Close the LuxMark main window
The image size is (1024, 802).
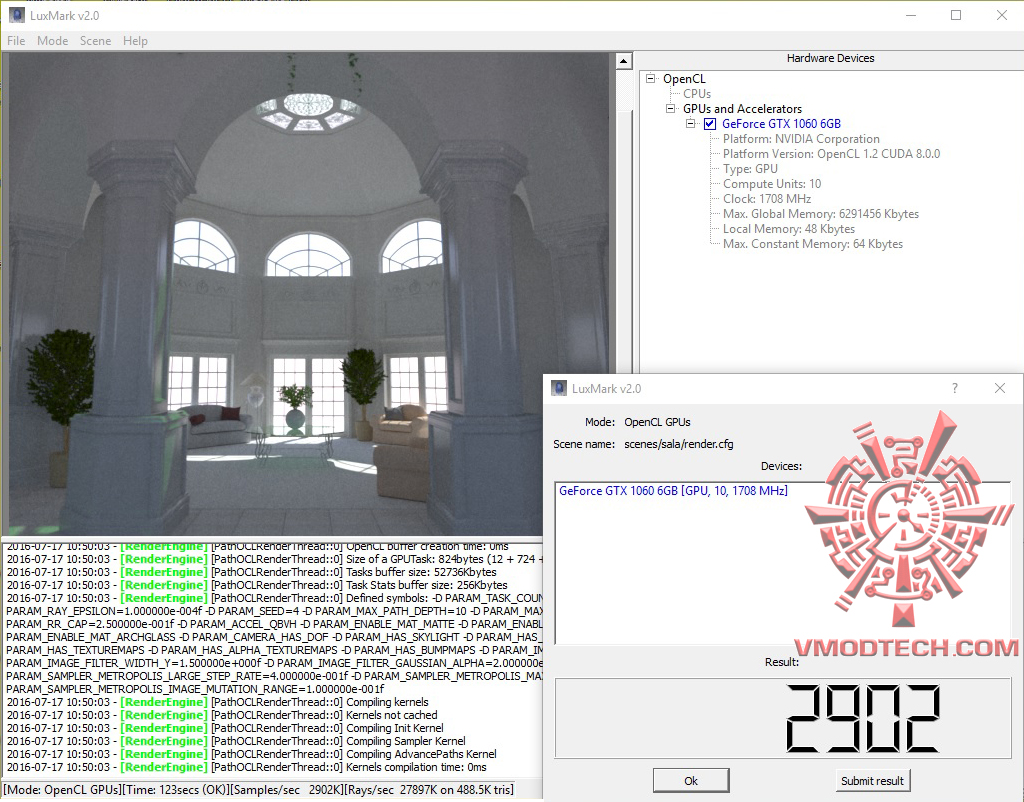point(1002,15)
